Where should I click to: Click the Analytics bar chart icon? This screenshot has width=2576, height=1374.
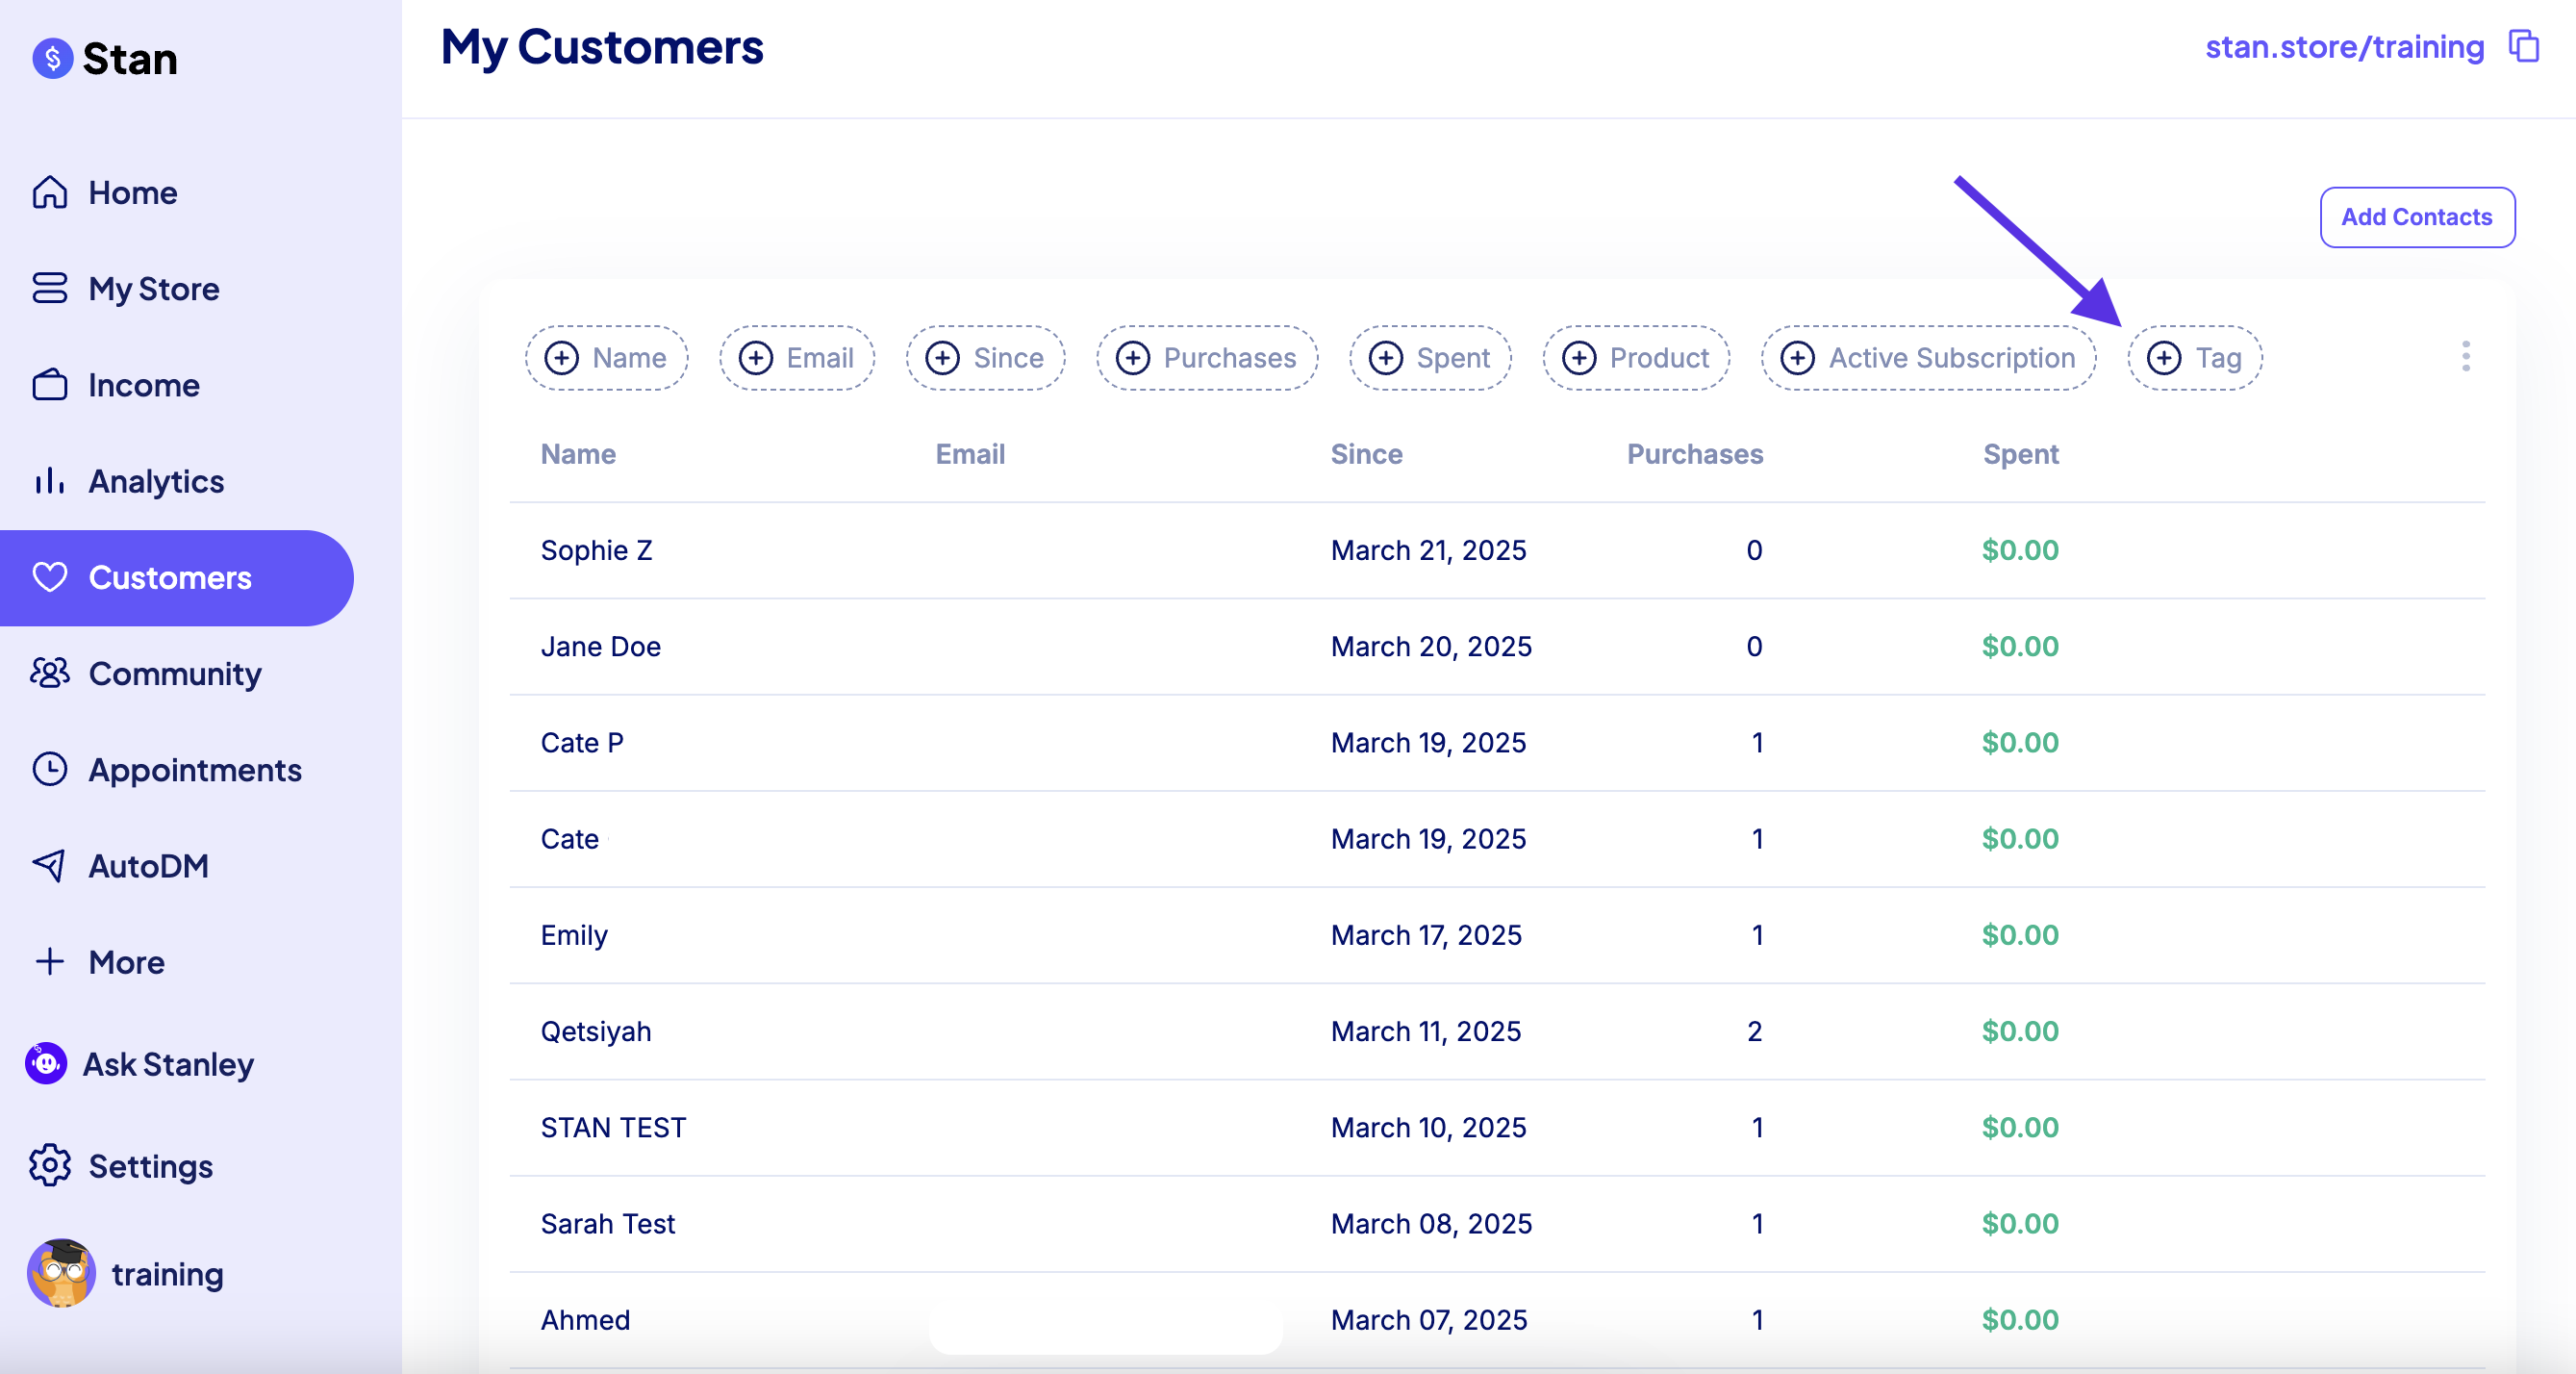click(x=50, y=481)
